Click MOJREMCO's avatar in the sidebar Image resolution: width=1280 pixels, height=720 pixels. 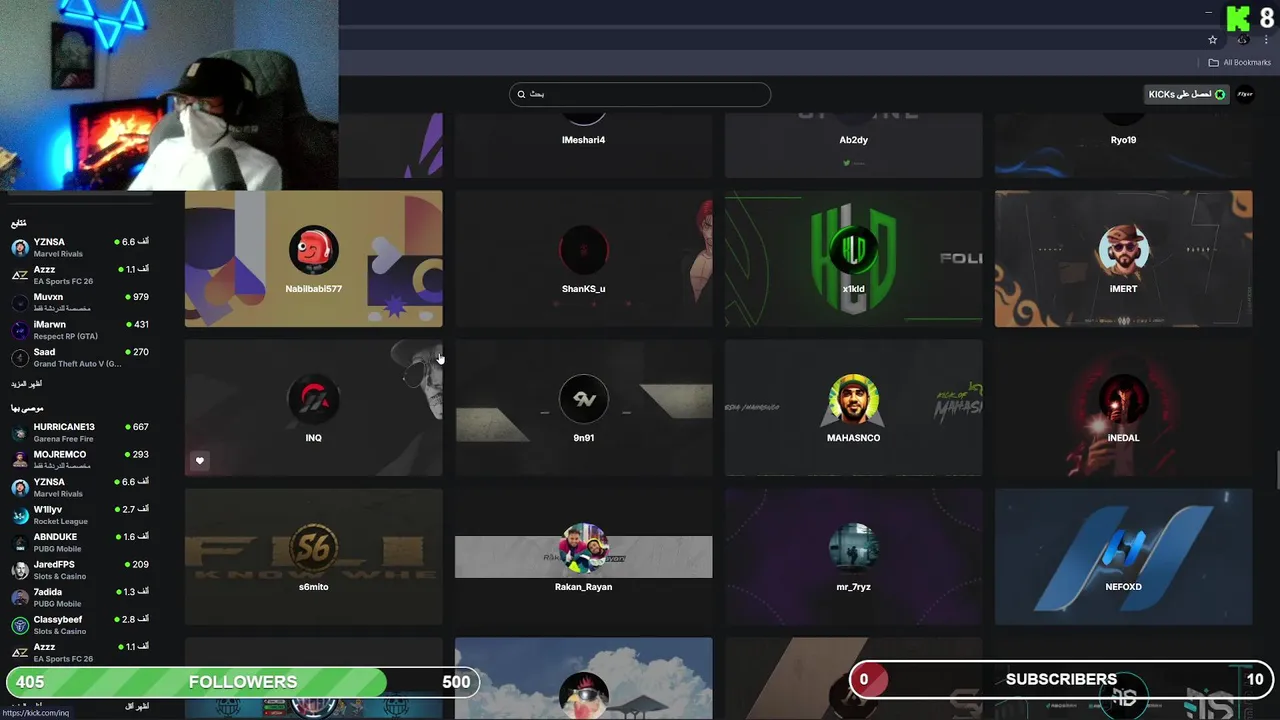[x=20, y=459]
